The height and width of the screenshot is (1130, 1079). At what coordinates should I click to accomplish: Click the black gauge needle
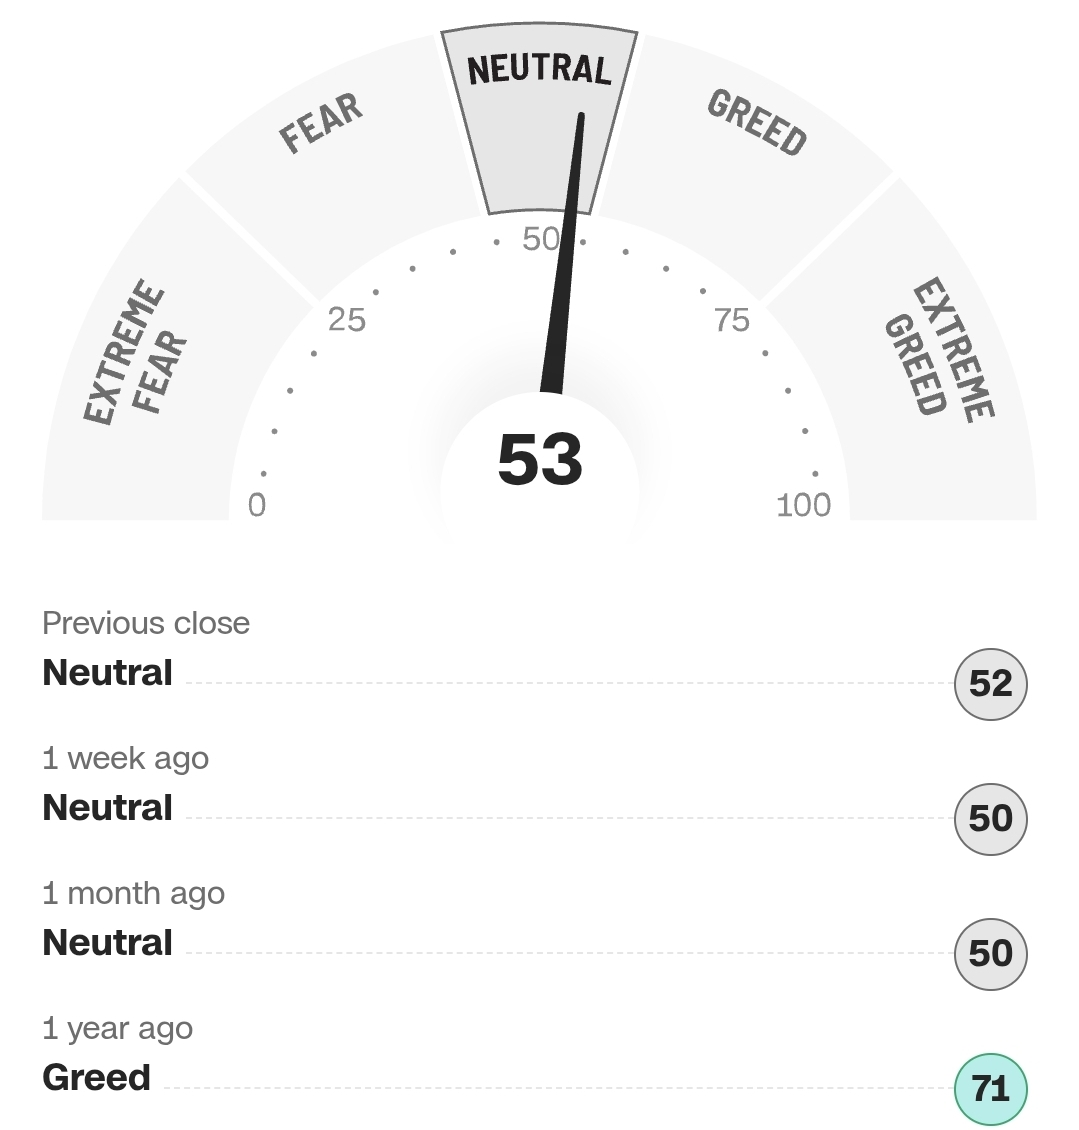(x=563, y=260)
